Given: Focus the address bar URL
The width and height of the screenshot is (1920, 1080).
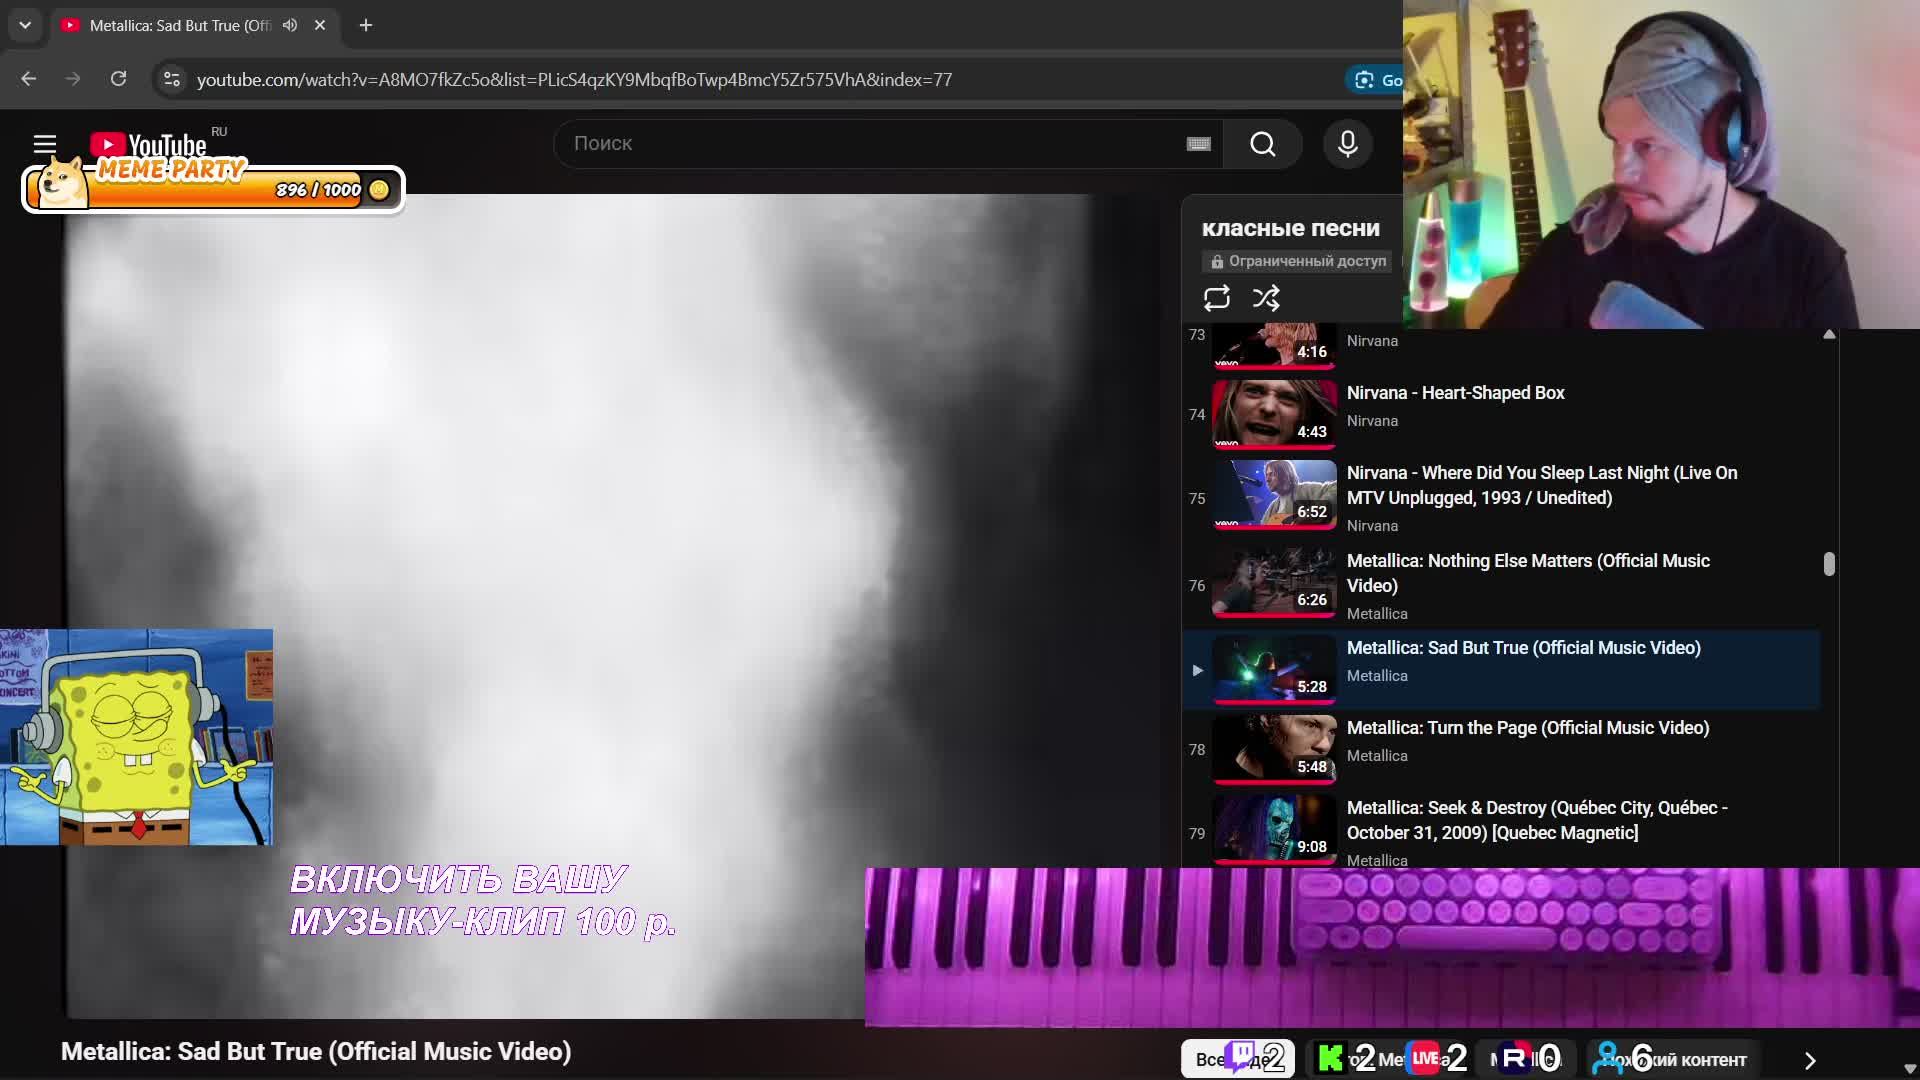Looking at the screenshot, I should tap(574, 79).
